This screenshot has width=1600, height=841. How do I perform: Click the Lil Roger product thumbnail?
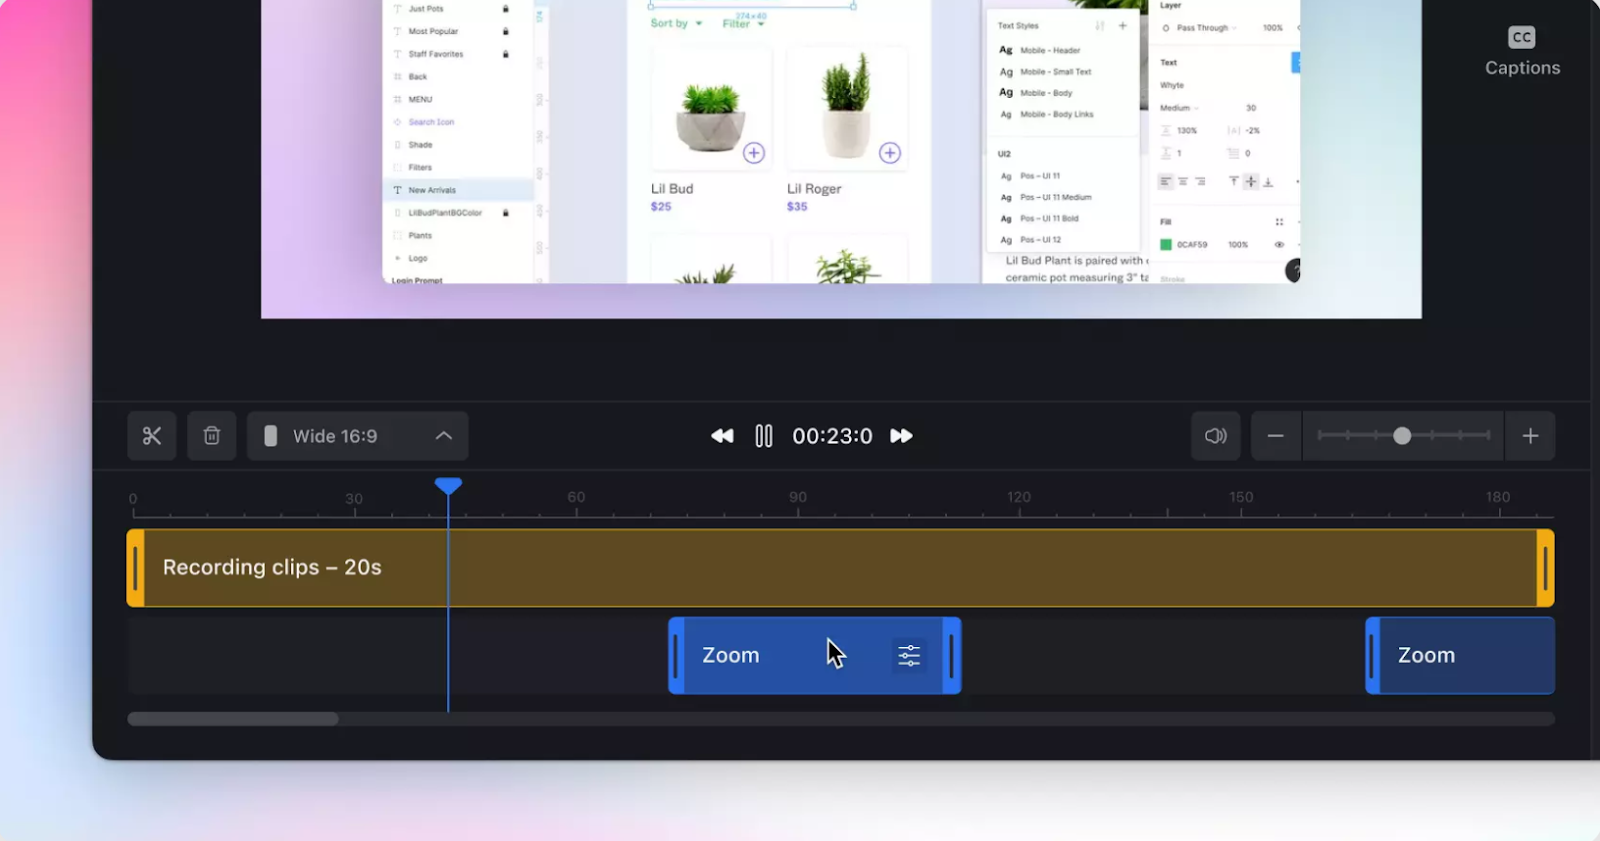pyautogui.click(x=847, y=109)
